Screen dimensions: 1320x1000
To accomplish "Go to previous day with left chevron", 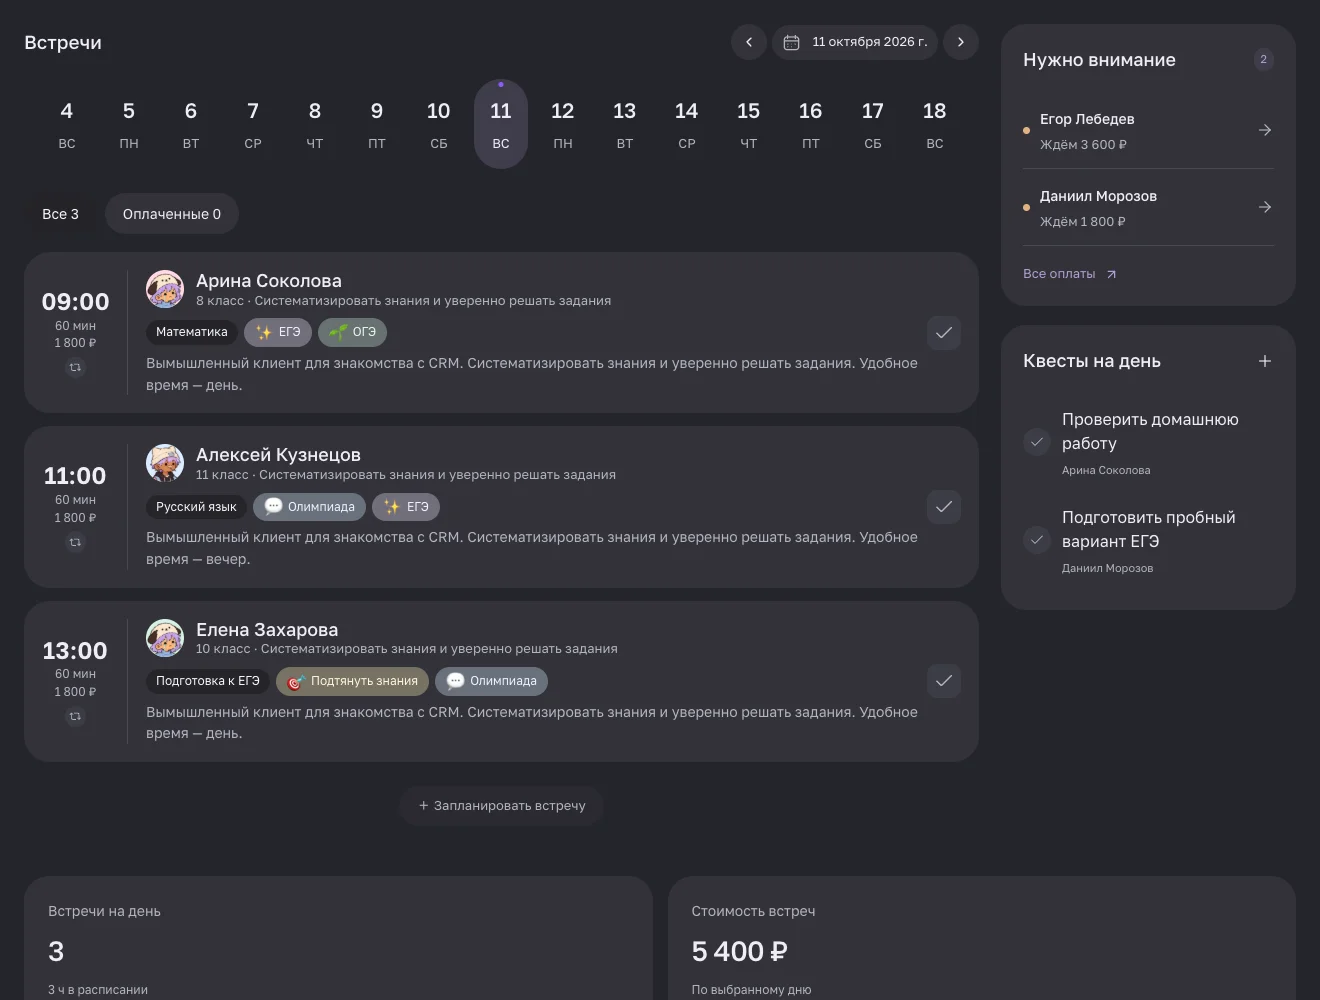I will (749, 42).
